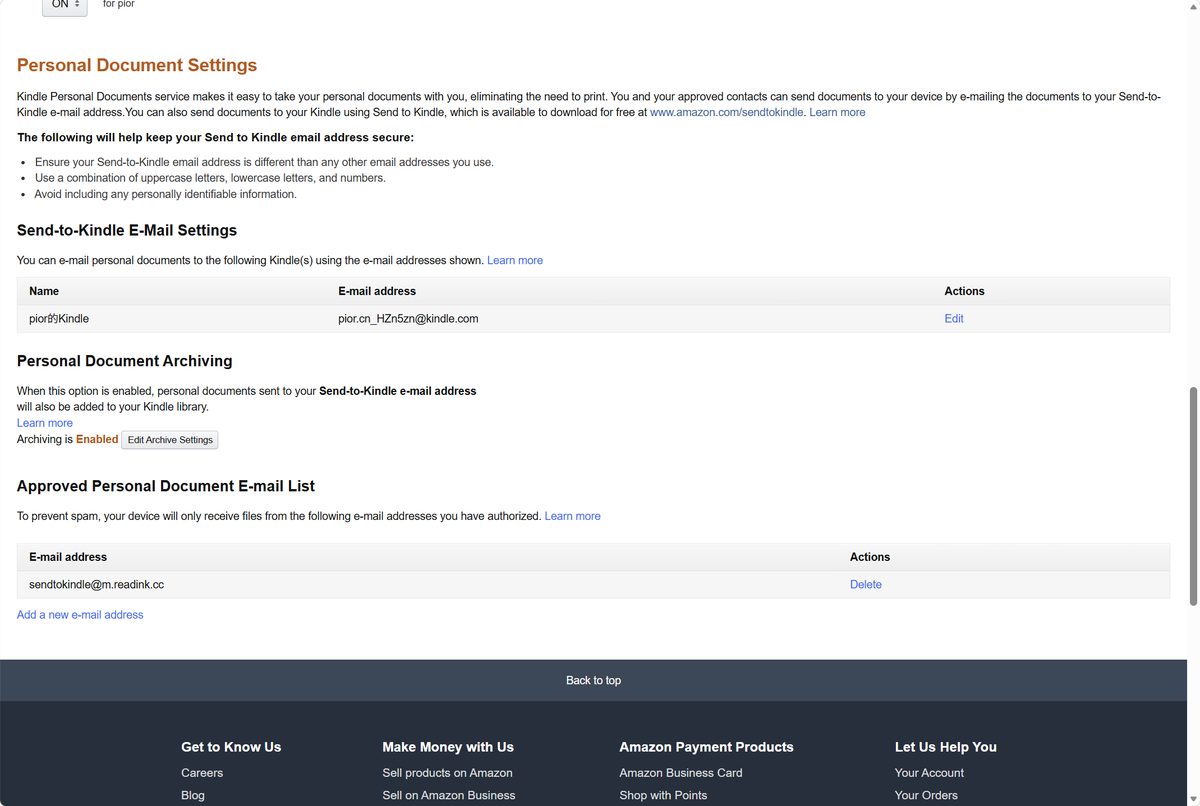
Task: Click the Name column header
Action: (44, 291)
